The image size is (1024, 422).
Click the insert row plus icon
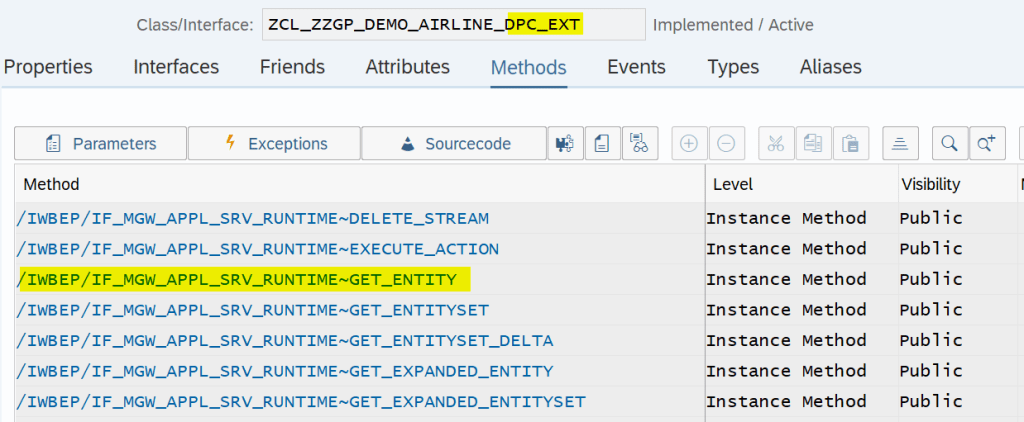(x=689, y=143)
